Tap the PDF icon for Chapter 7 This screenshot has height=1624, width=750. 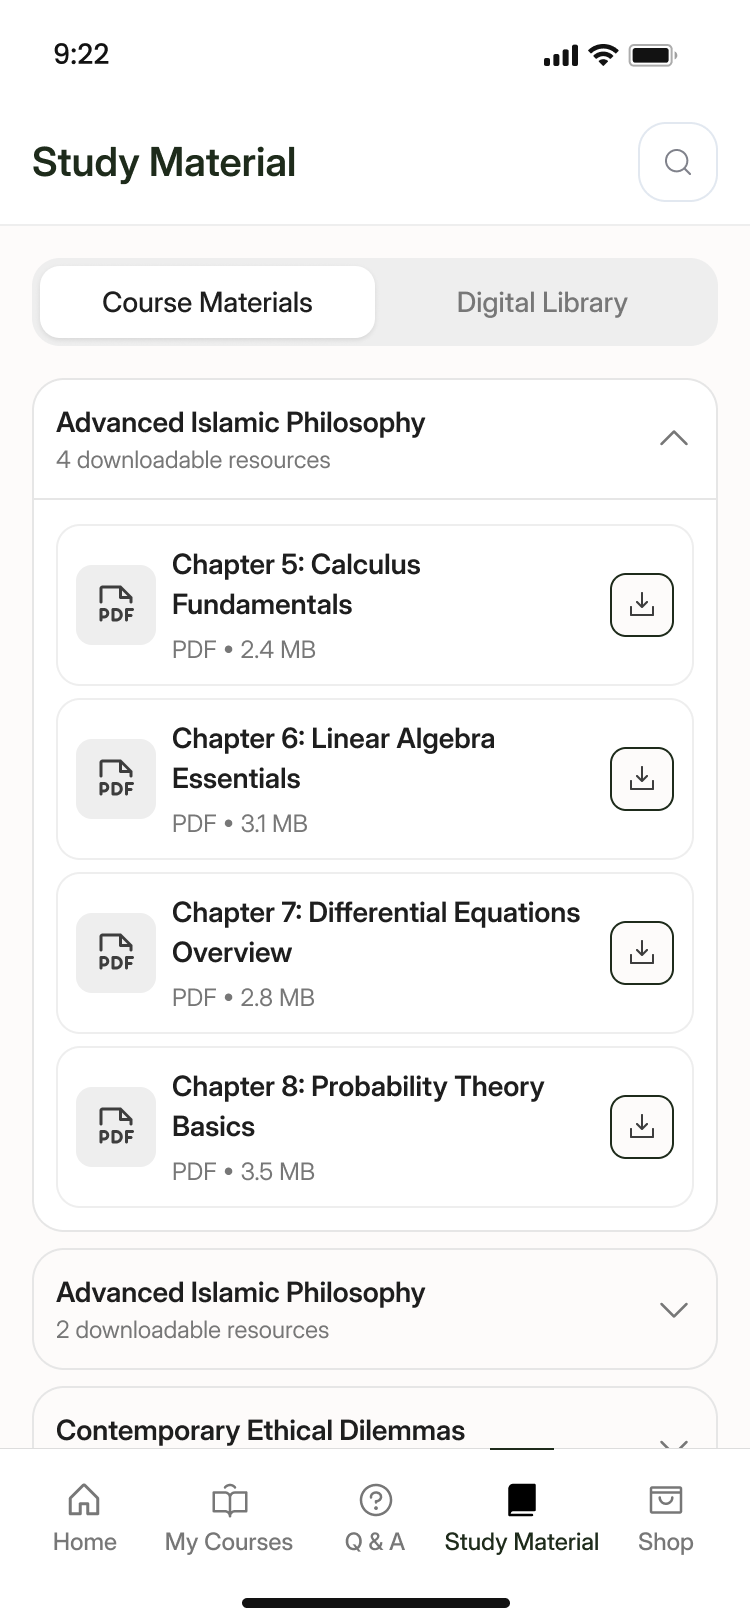pos(116,953)
